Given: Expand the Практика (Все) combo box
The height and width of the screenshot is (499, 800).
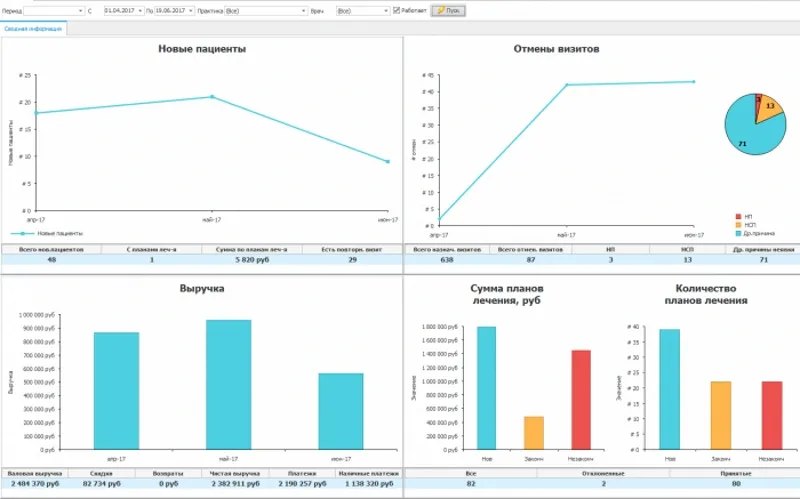Looking at the screenshot, I should click(x=304, y=11).
